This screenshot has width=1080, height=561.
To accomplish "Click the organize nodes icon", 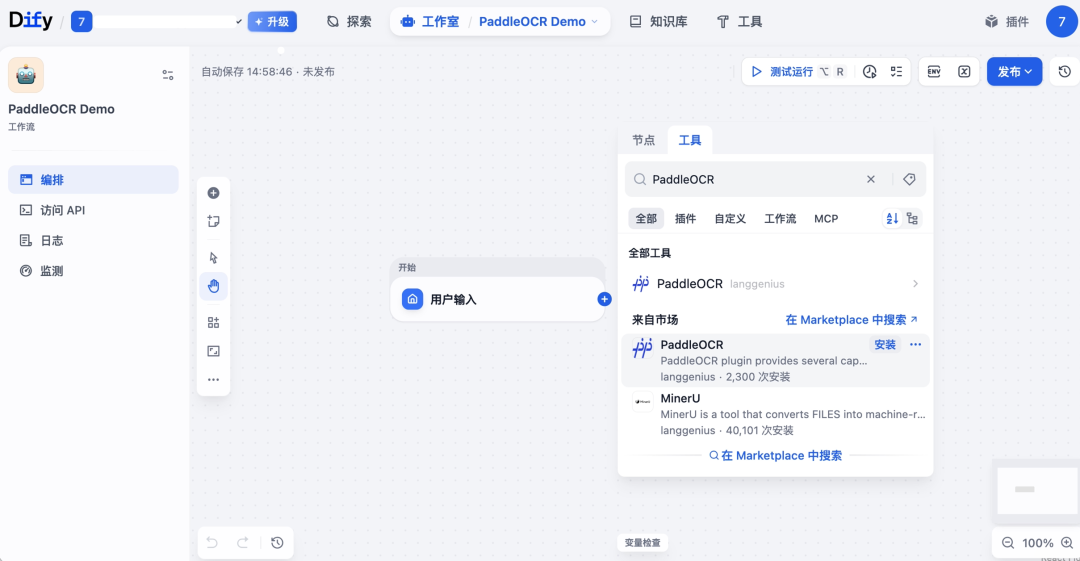I will coord(214,323).
